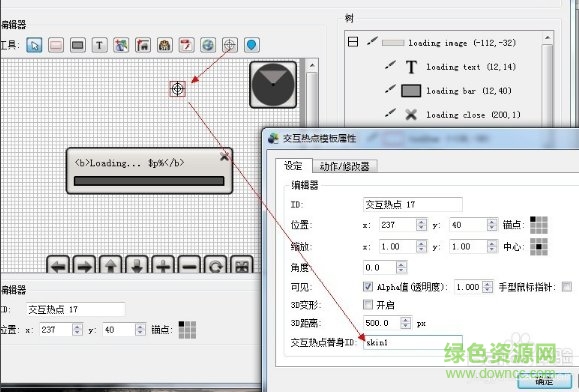This screenshot has width=579, height=392.
Task: Increase dialog position y with stepper arrow
Action: tap(492, 221)
